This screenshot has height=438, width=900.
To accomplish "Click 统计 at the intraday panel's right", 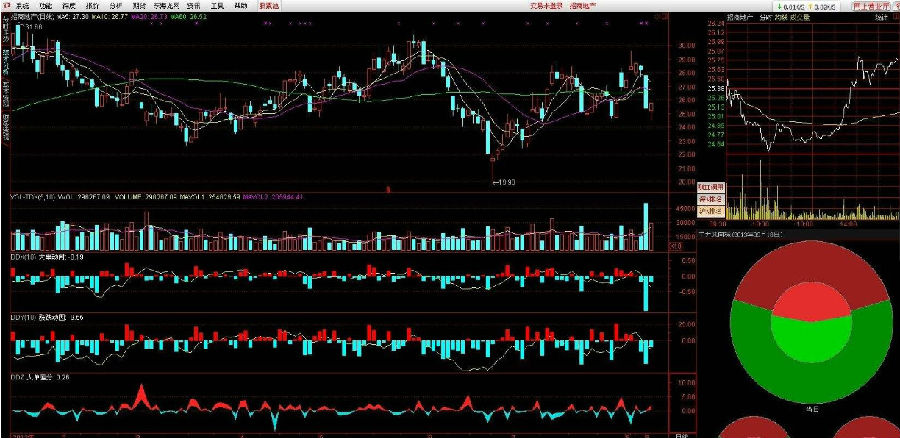I will click(880, 17).
